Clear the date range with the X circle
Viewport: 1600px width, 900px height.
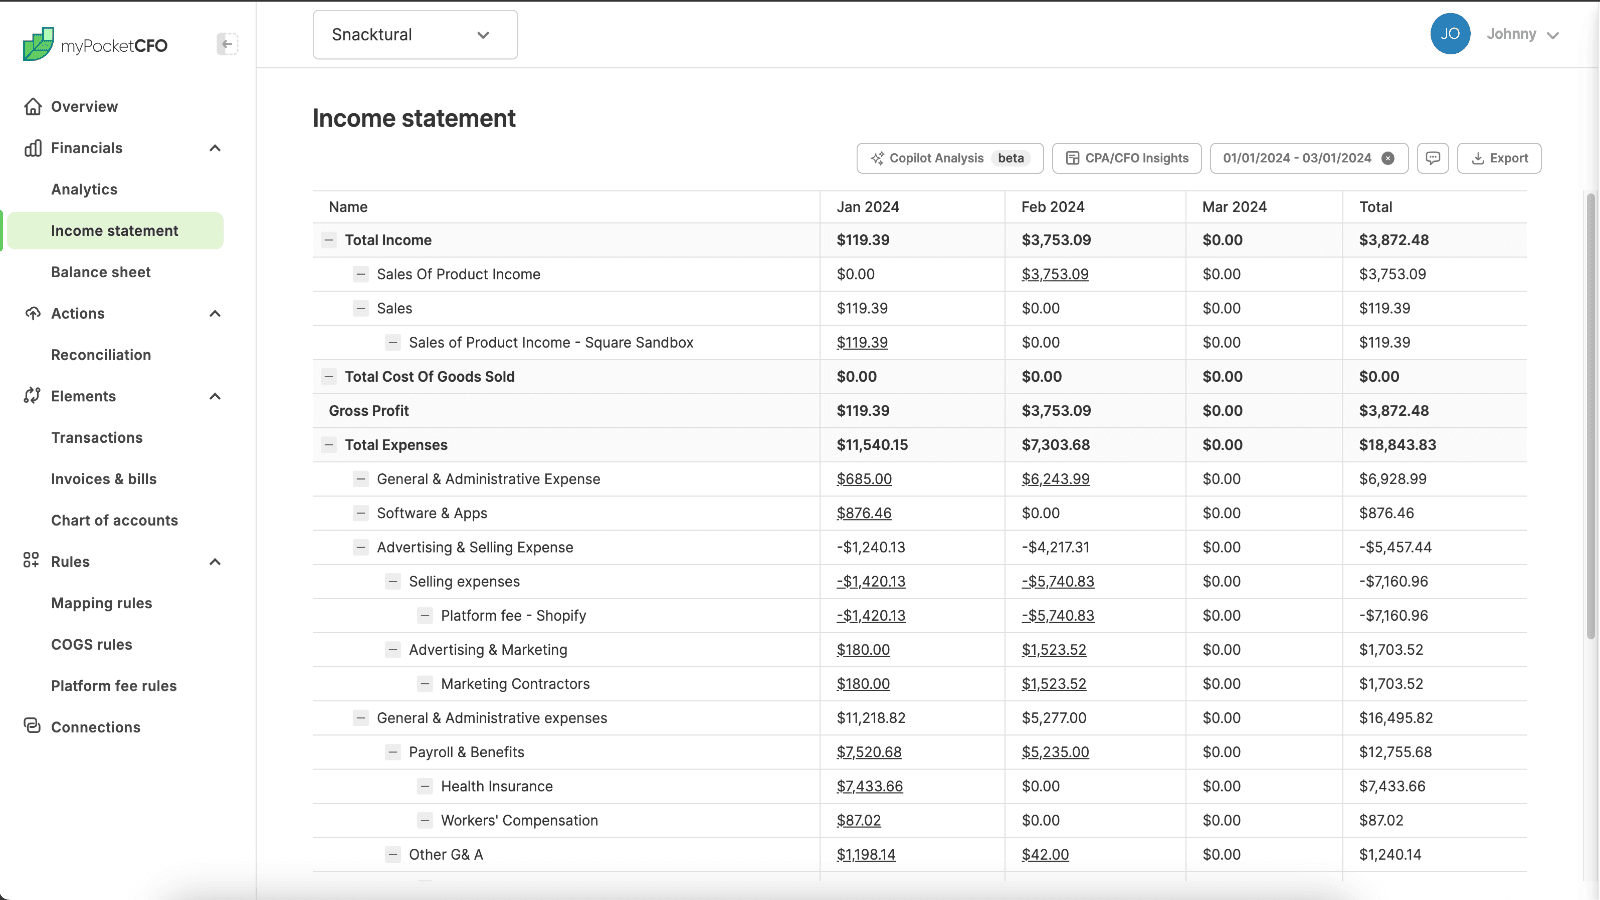[1389, 157]
